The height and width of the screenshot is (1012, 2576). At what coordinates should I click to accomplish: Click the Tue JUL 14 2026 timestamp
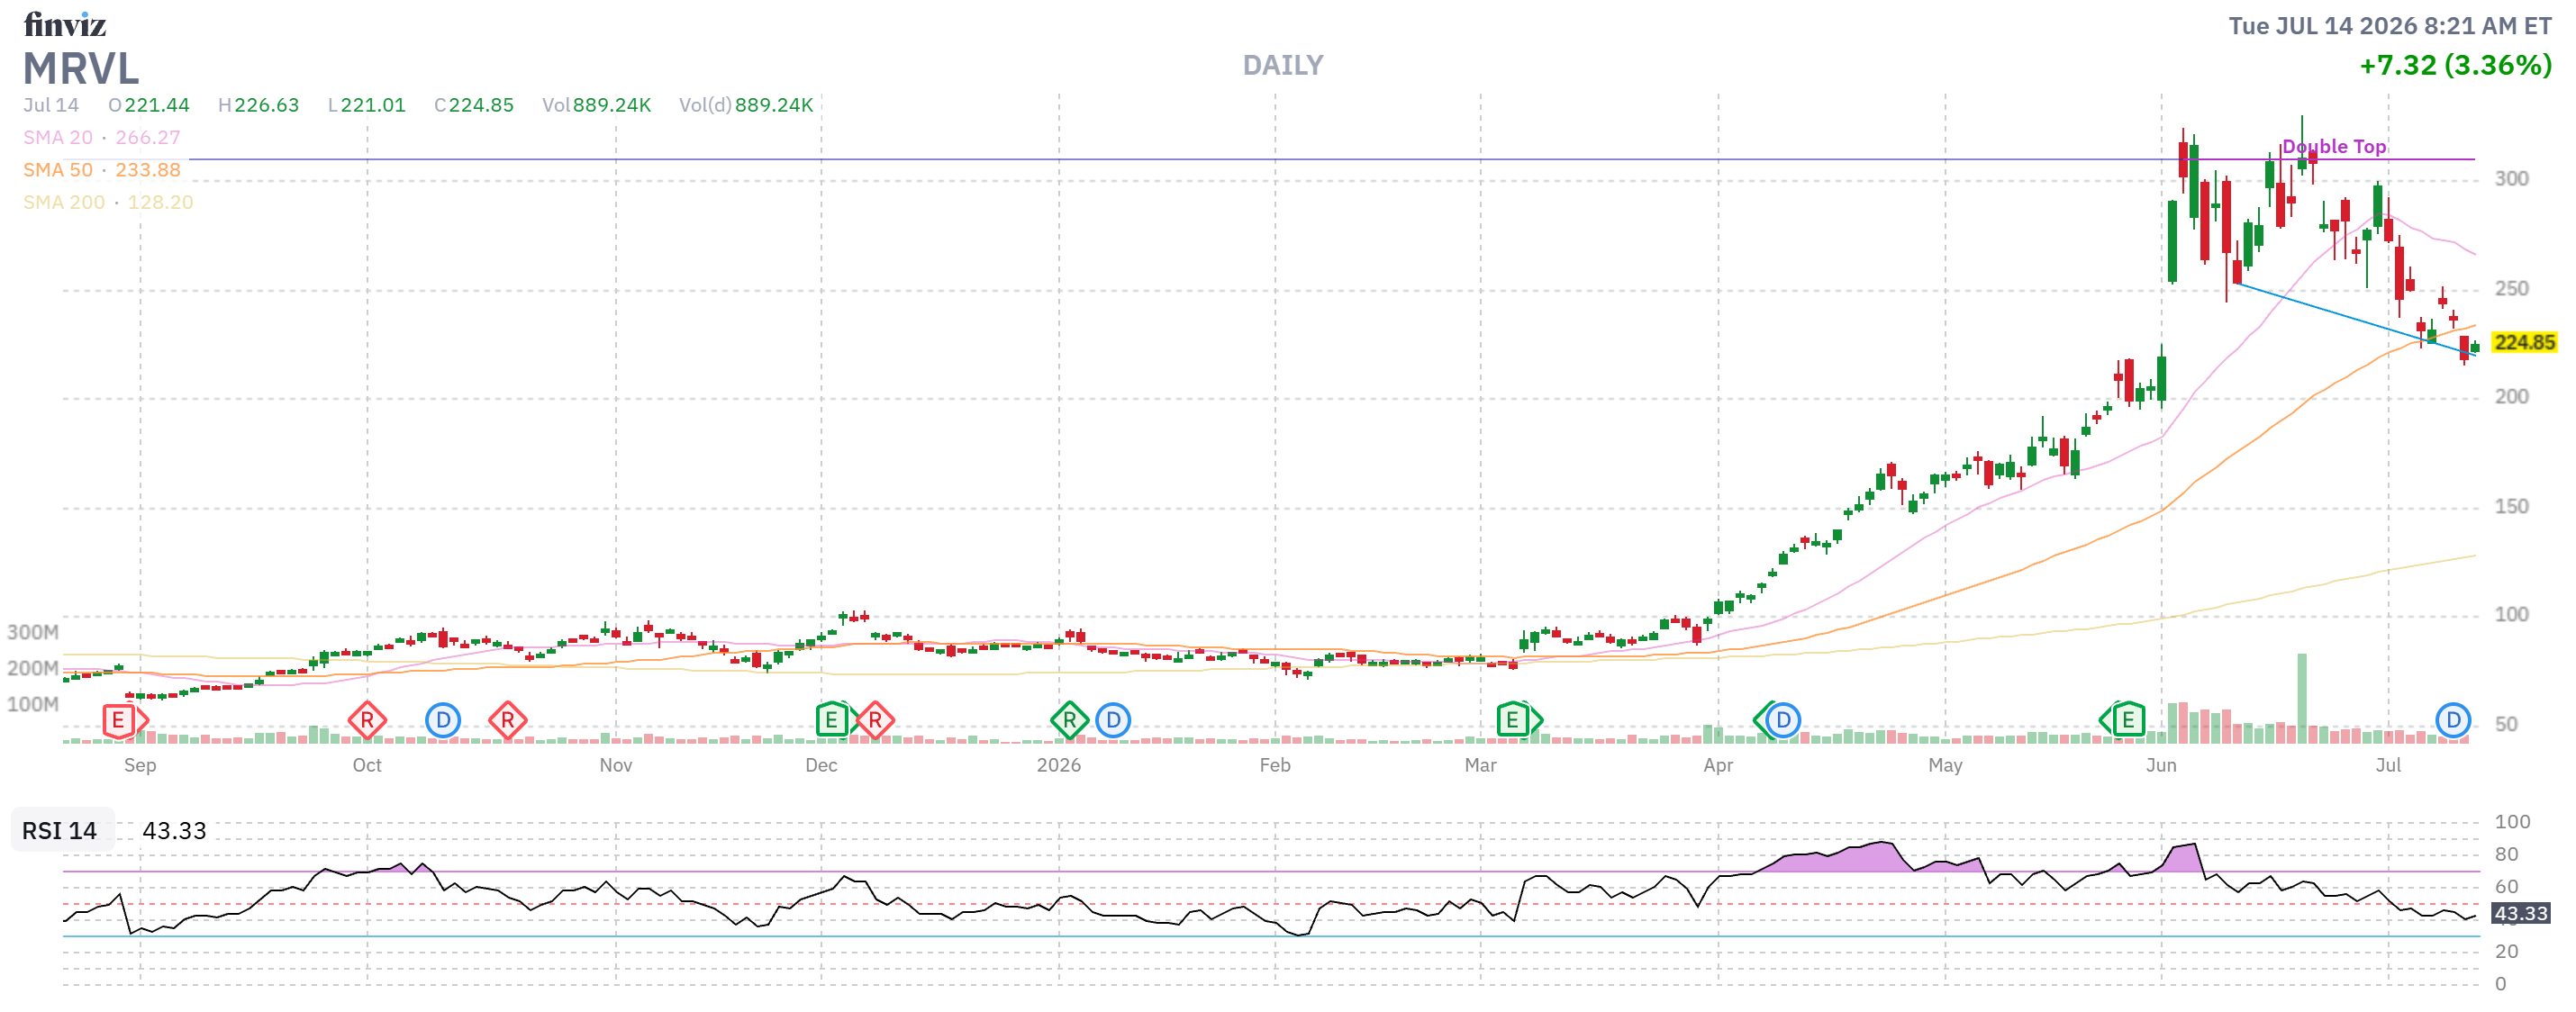pos(2390,26)
